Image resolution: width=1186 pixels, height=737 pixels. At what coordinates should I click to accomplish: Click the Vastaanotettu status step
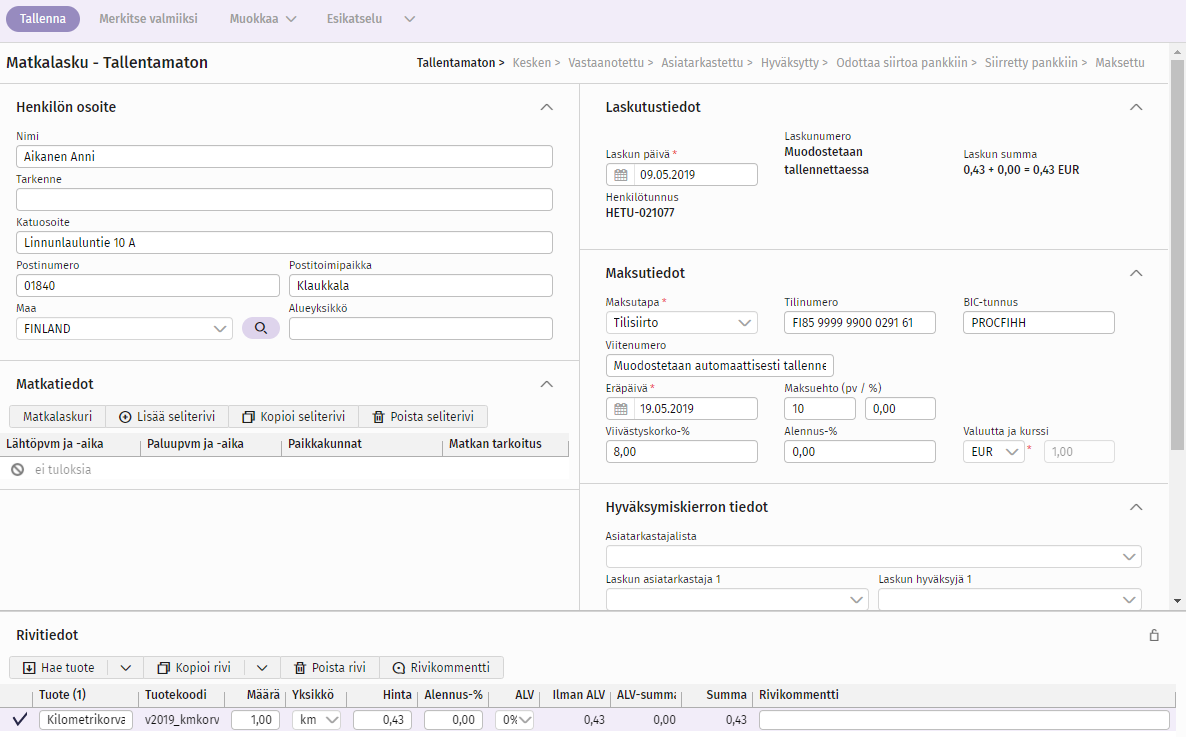(x=606, y=63)
